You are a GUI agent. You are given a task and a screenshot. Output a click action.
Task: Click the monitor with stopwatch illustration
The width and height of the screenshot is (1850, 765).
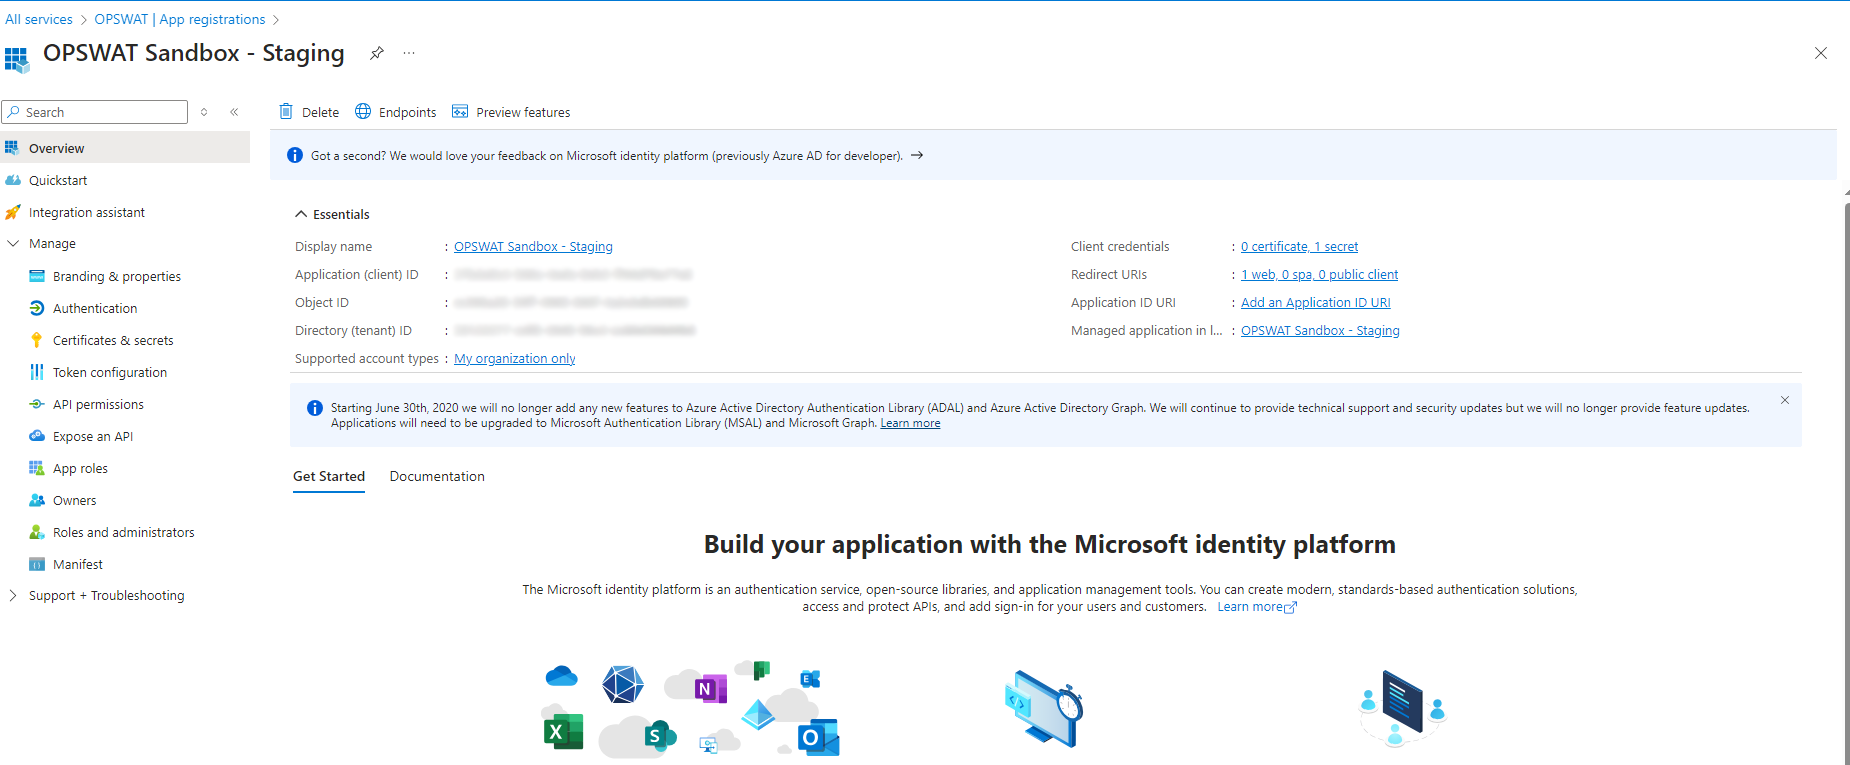coord(1044,708)
